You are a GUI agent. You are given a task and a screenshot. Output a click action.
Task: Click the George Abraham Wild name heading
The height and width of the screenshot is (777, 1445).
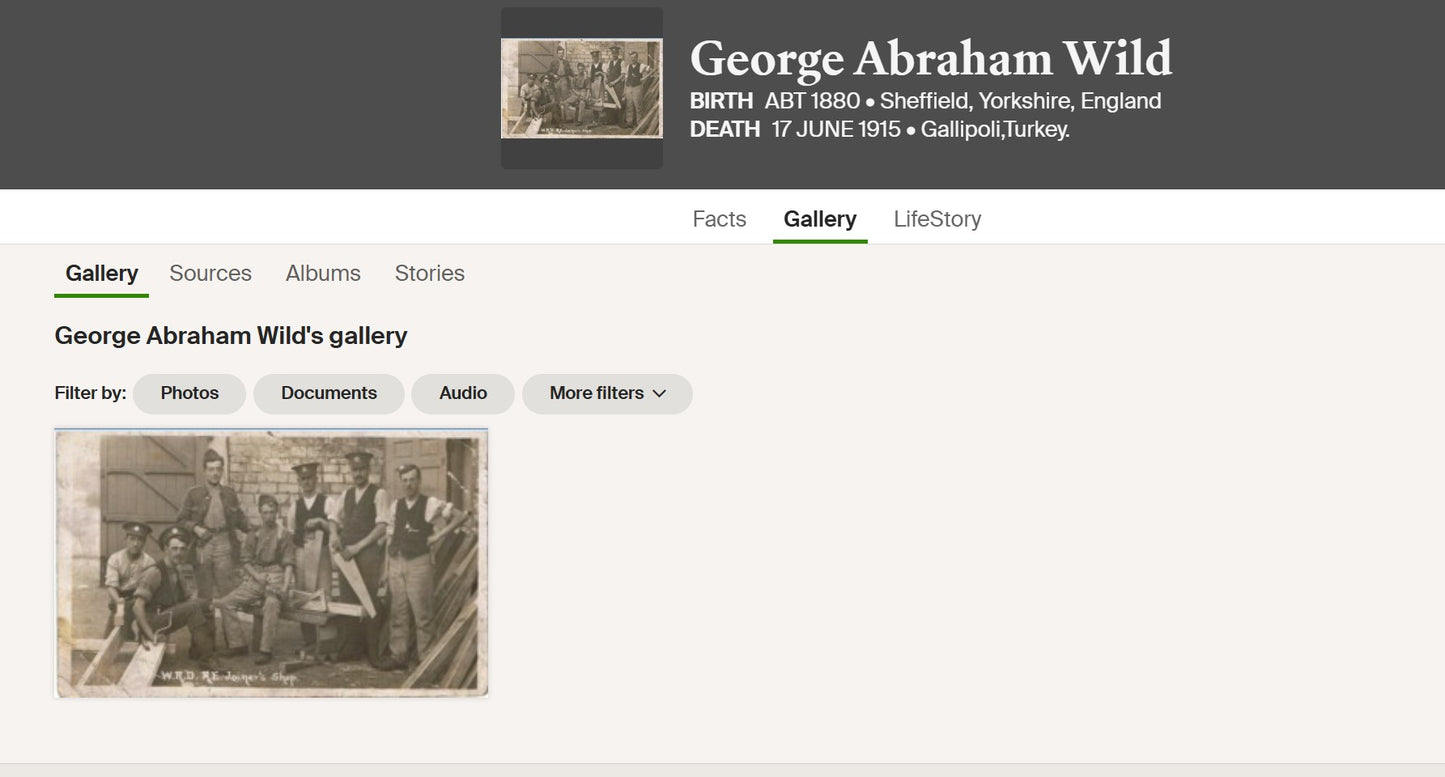point(931,58)
